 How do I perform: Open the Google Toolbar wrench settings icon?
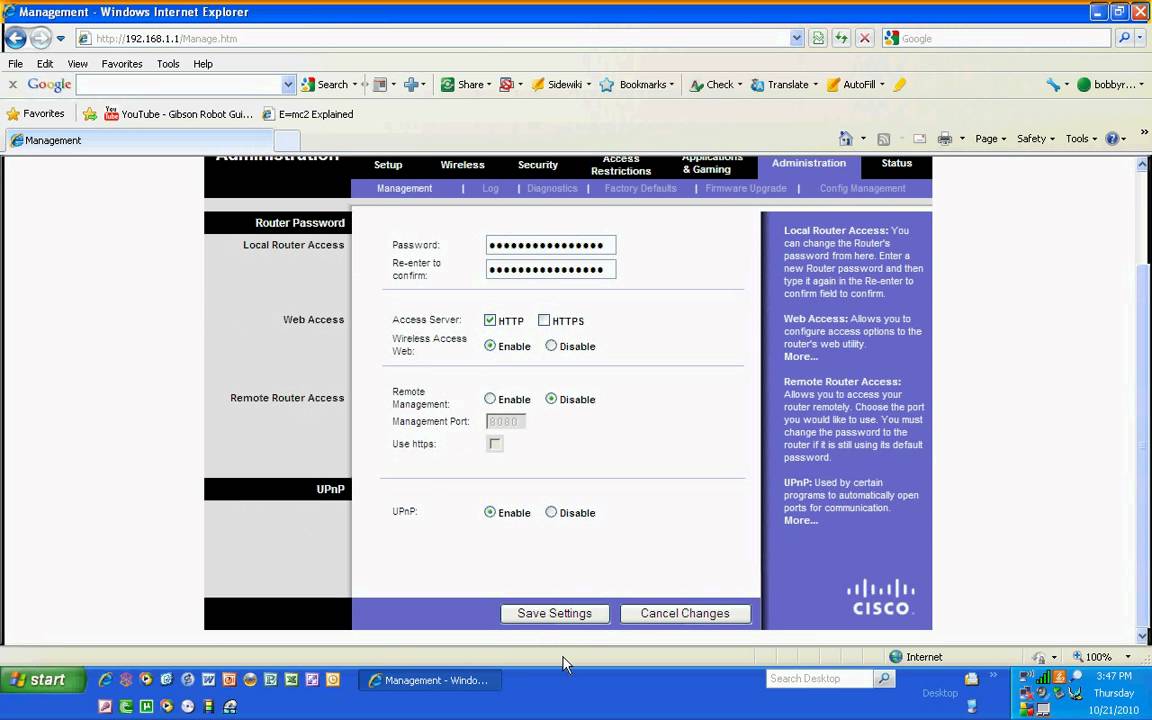click(1053, 84)
